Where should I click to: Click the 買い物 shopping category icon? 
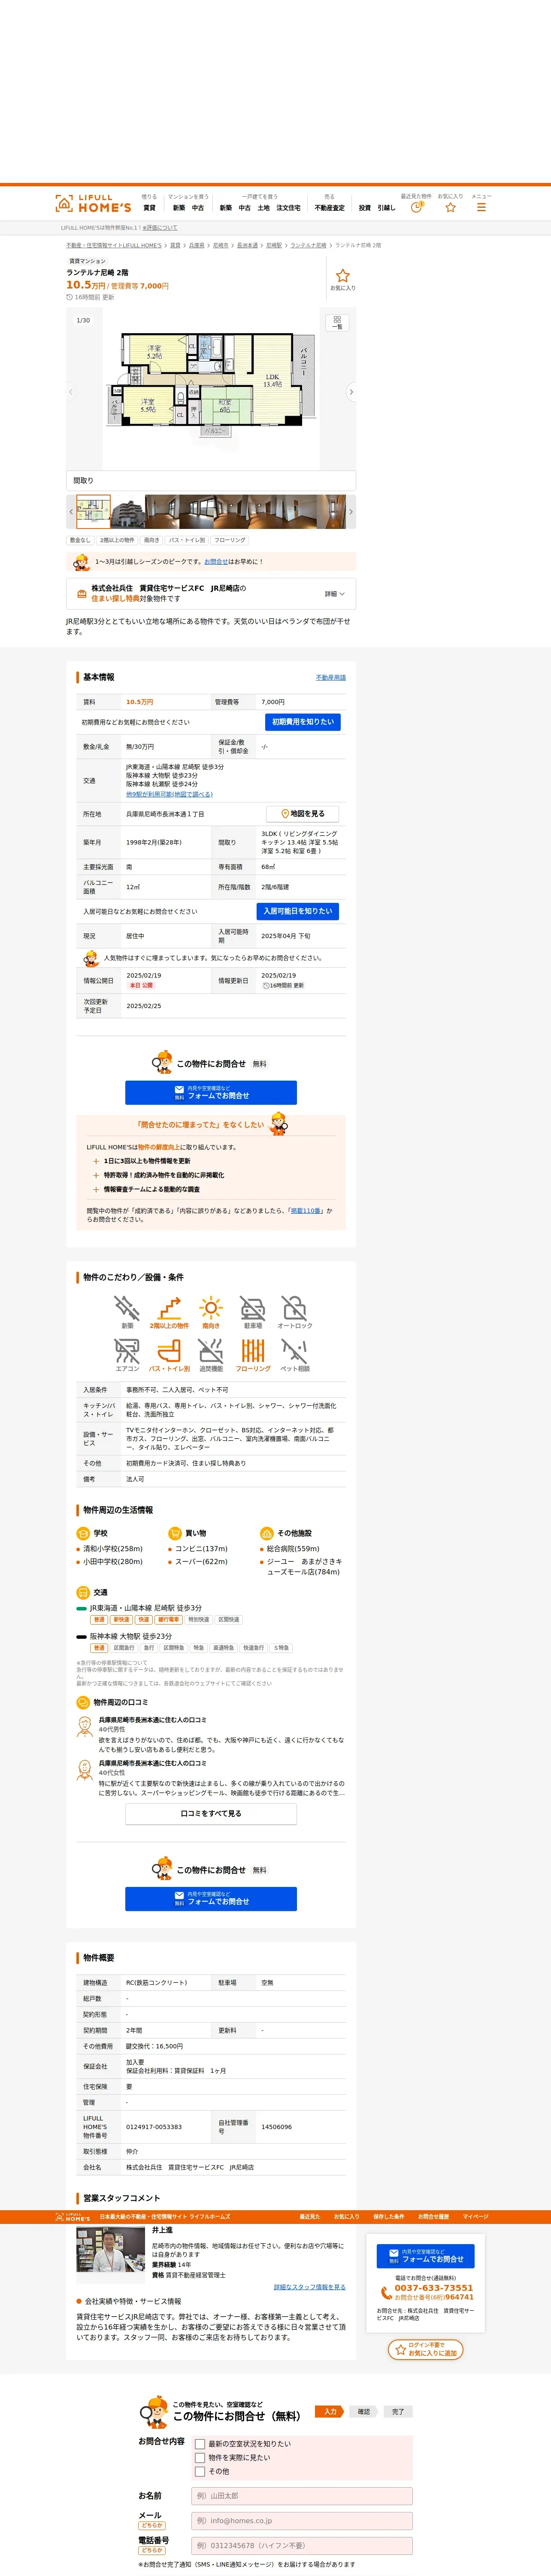175,1533
